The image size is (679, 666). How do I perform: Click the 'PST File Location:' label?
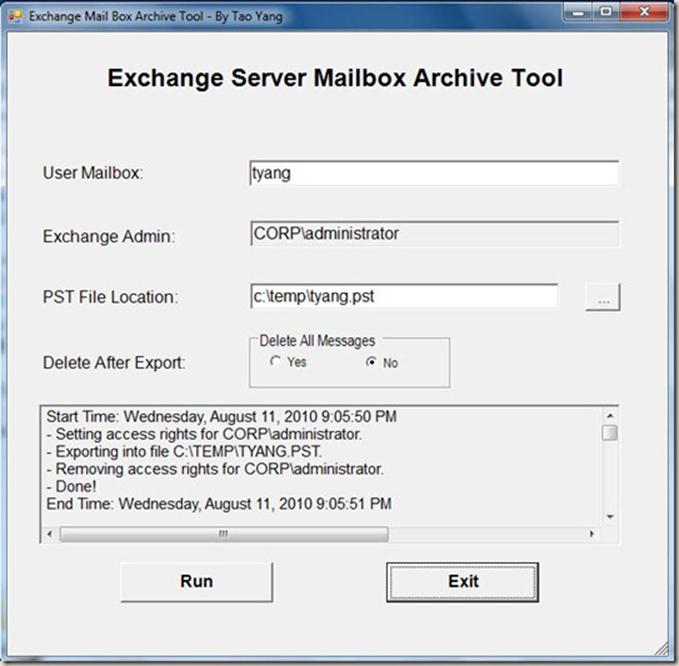click(x=110, y=297)
